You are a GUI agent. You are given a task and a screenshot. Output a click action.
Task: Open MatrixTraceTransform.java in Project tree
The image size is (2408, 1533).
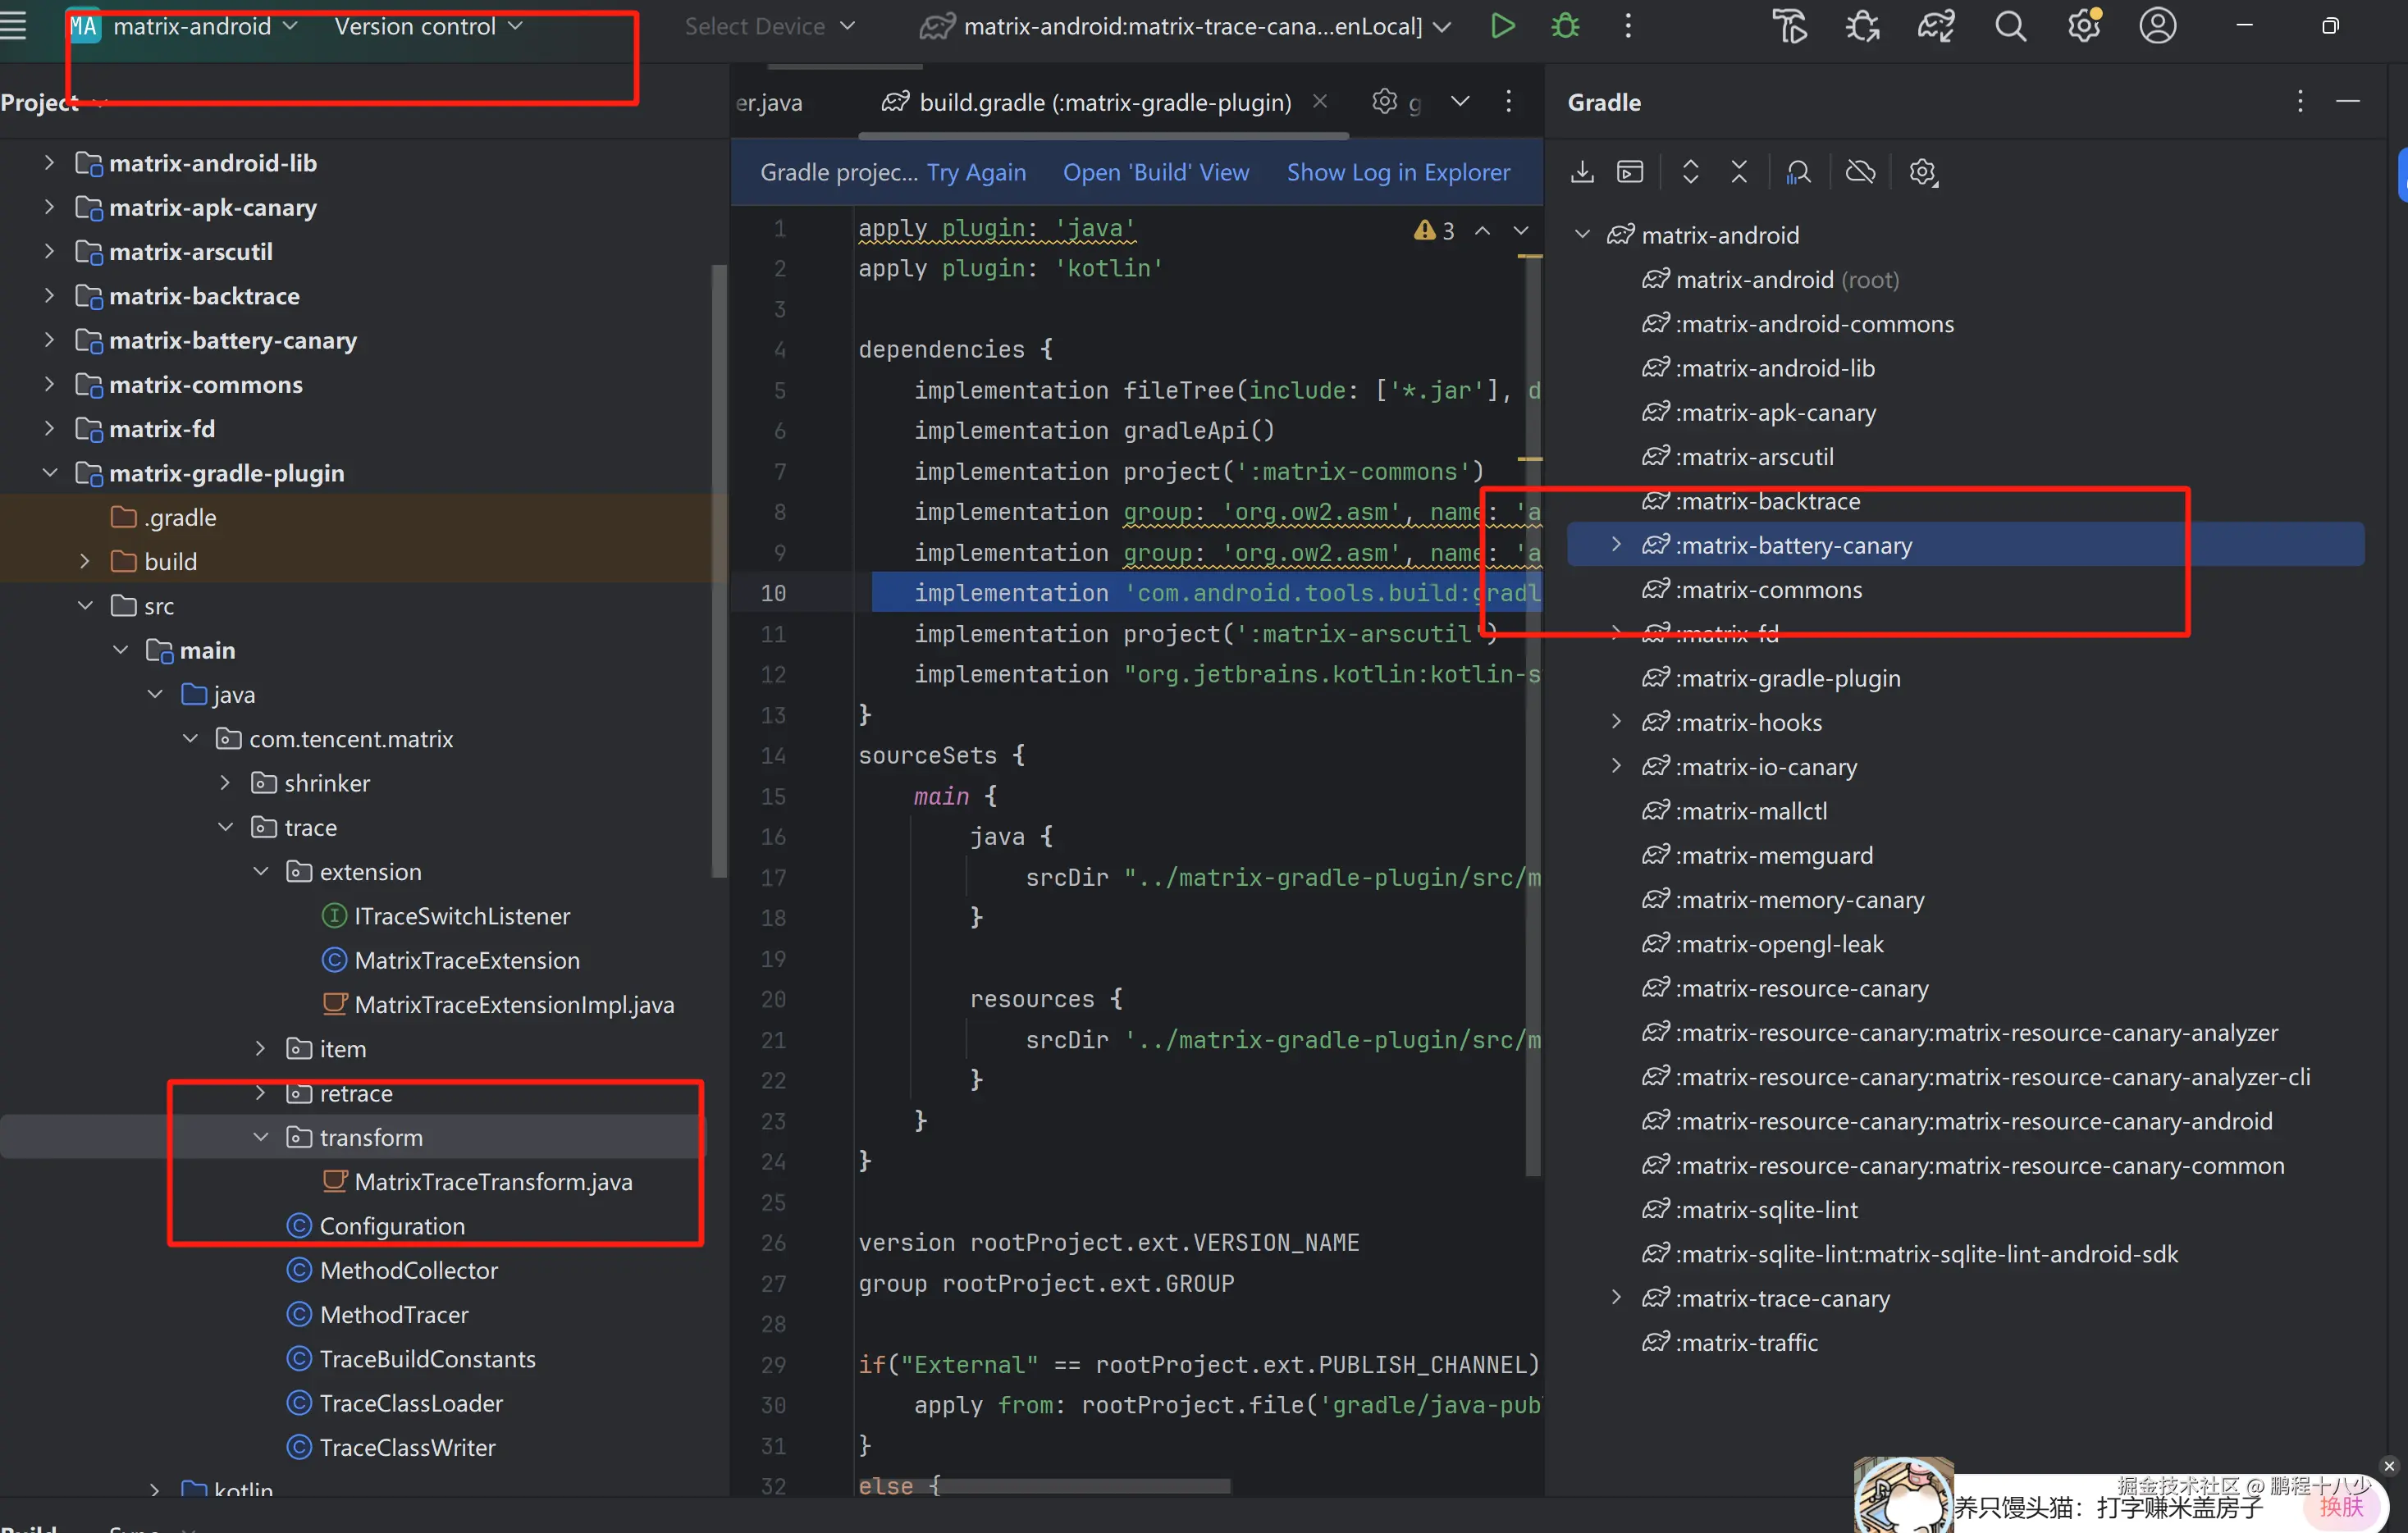point(493,1182)
